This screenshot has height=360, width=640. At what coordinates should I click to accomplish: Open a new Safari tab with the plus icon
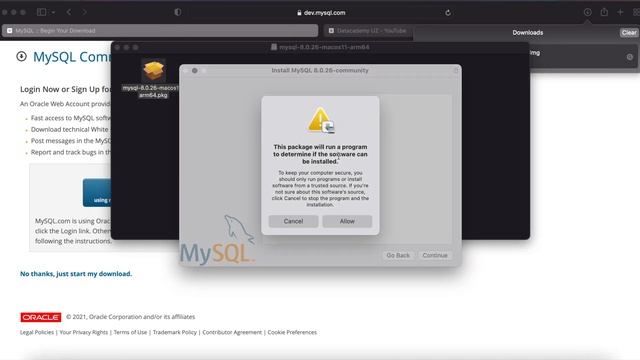click(620, 12)
